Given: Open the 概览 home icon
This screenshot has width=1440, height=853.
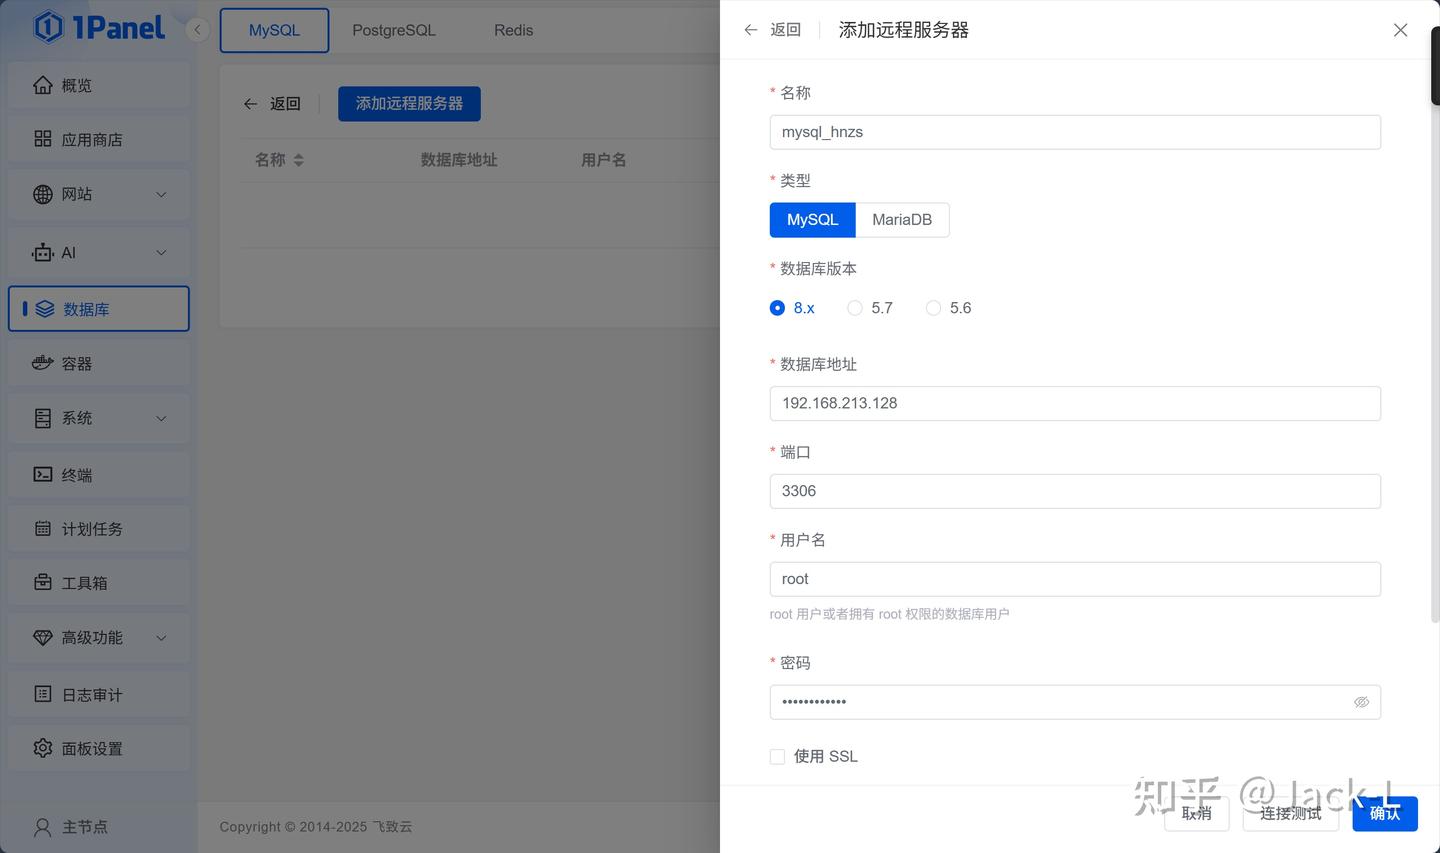Looking at the screenshot, I should click(43, 85).
